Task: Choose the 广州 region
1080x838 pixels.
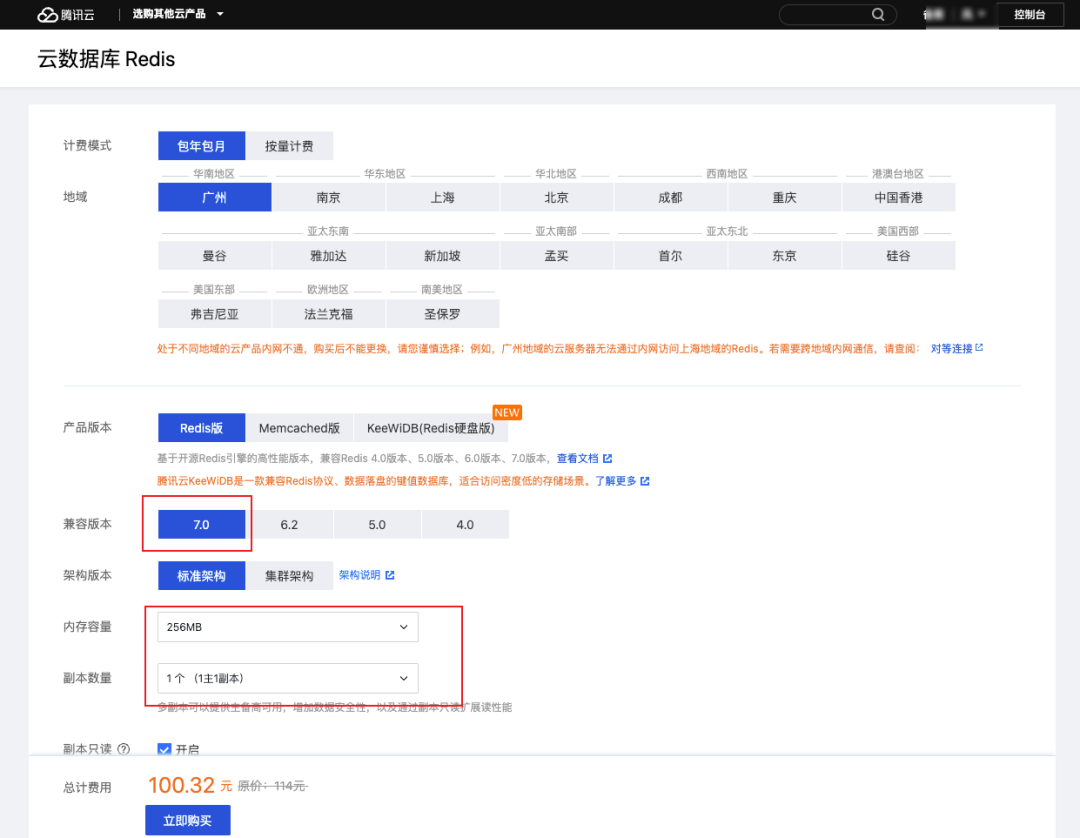Action: point(215,198)
